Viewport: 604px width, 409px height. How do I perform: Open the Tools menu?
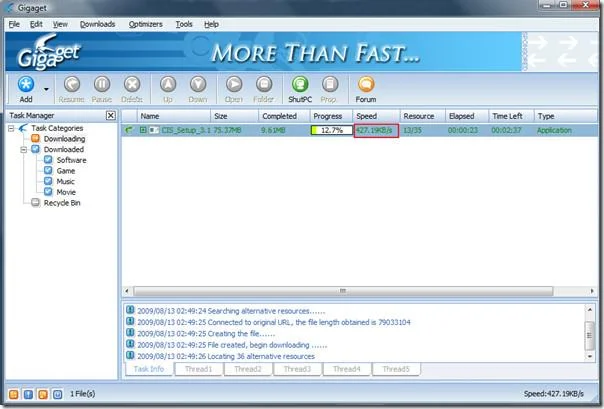pyautogui.click(x=184, y=24)
